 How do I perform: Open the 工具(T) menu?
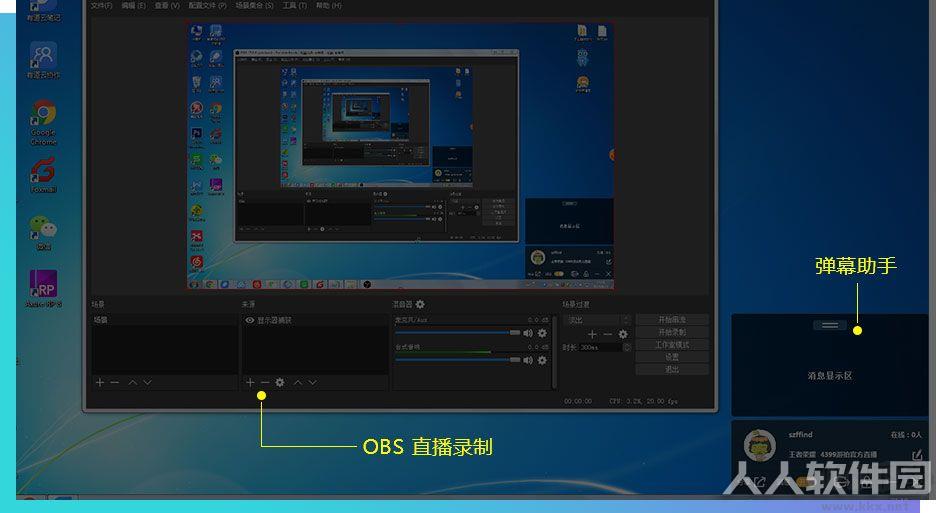click(294, 5)
